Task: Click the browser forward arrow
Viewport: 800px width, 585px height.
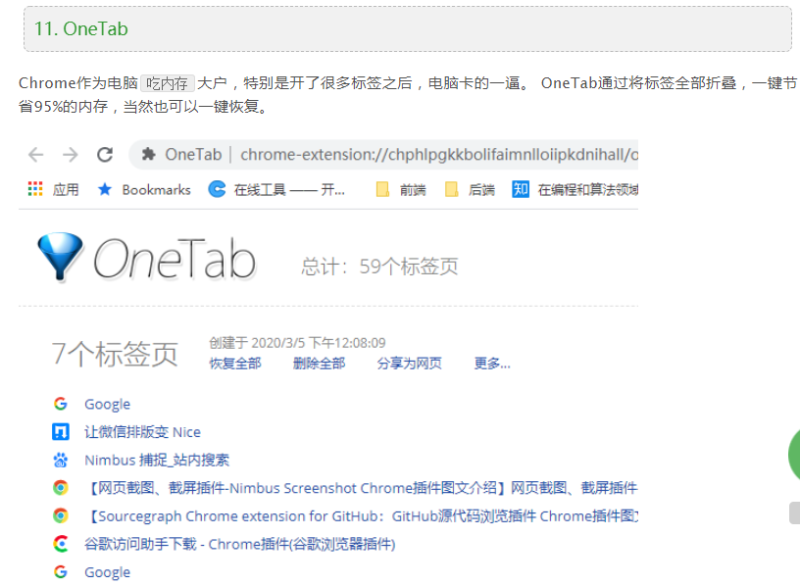Action: coord(70,154)
